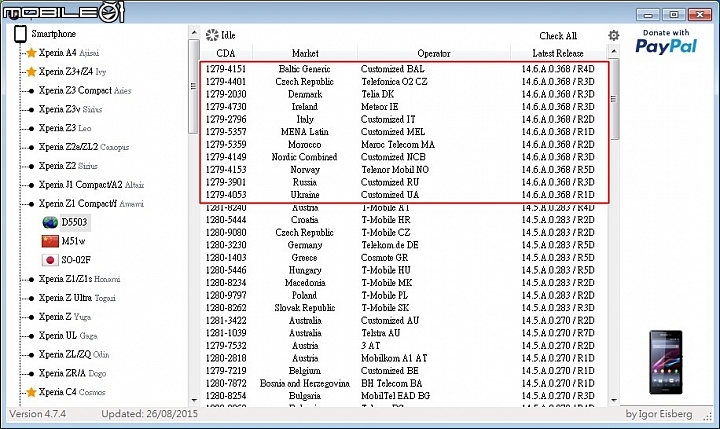The height and width of the screenshot is (429, 720).
Task: Click the star icon beside Xperia A4
Action: point(31,53)
